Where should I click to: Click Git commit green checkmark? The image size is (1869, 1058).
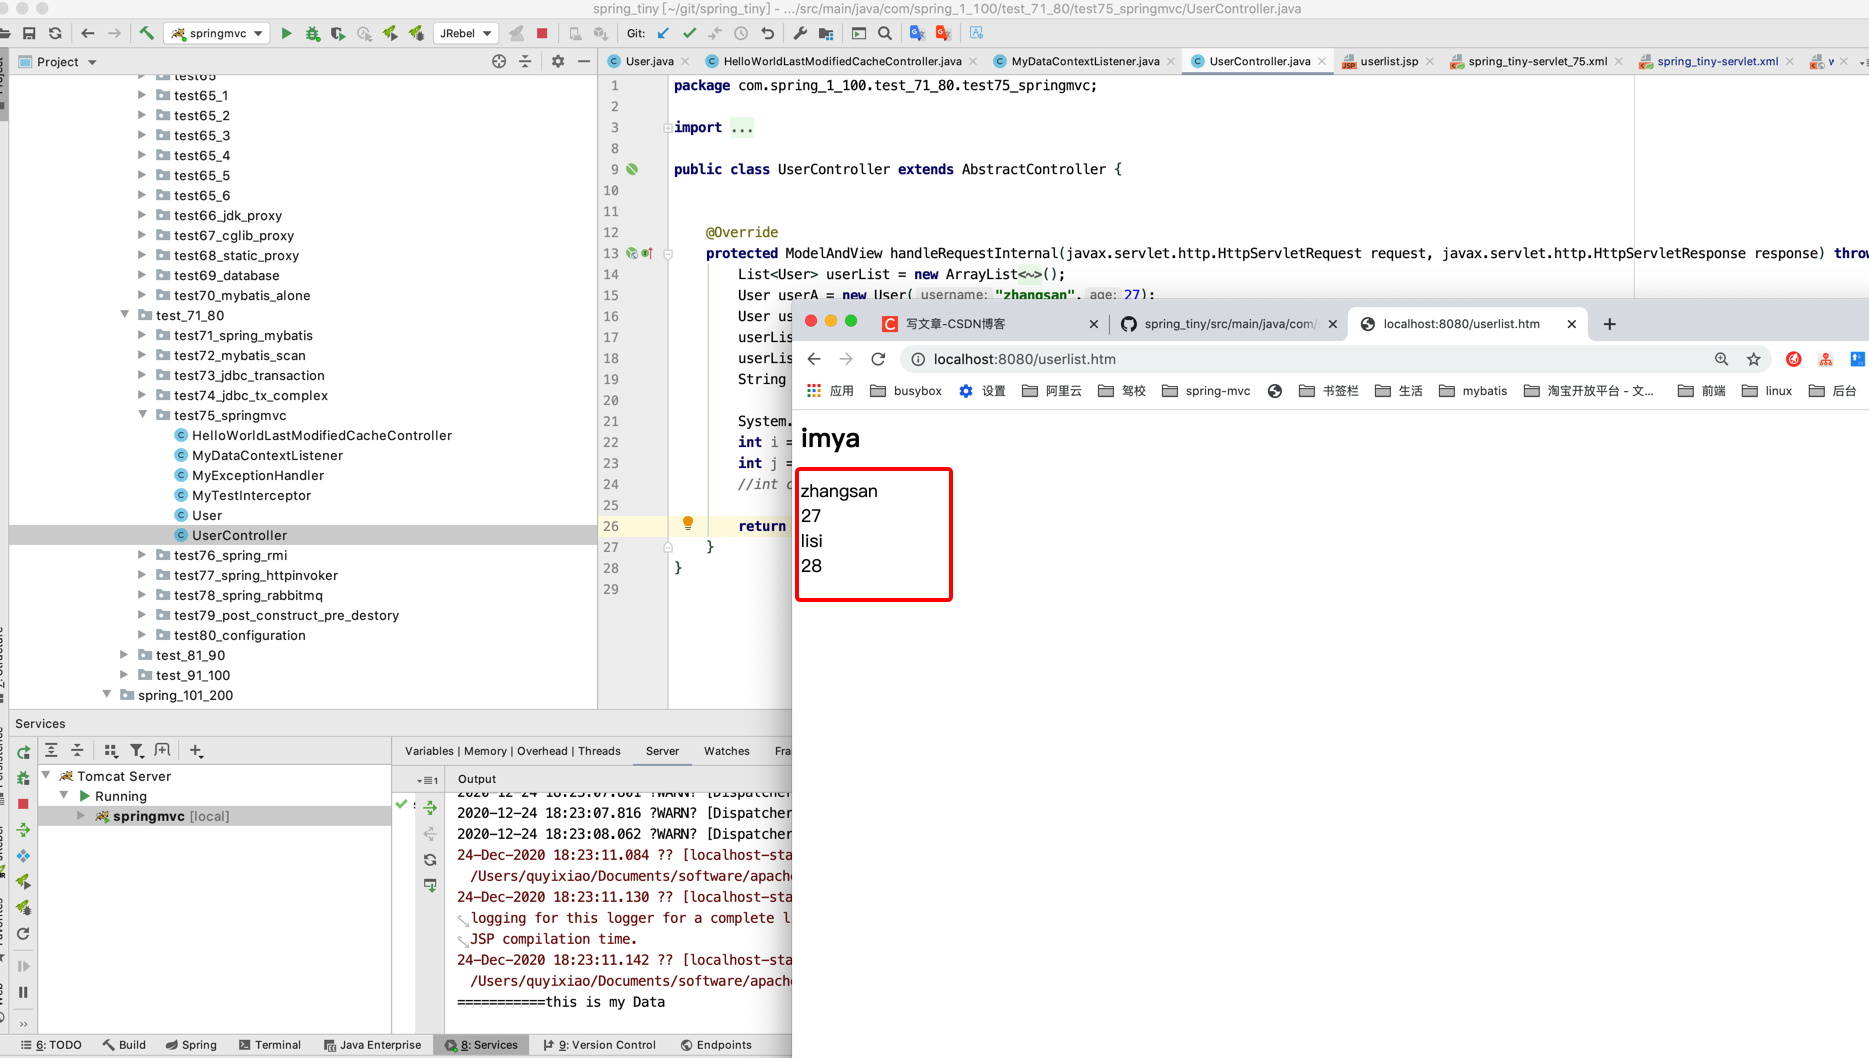tap(689, 33)
